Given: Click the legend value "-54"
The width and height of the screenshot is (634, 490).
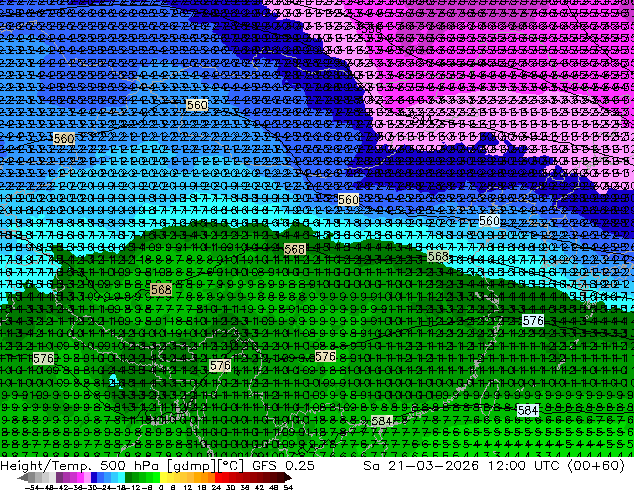Looking at the screenshot, I should pos(32,487).
